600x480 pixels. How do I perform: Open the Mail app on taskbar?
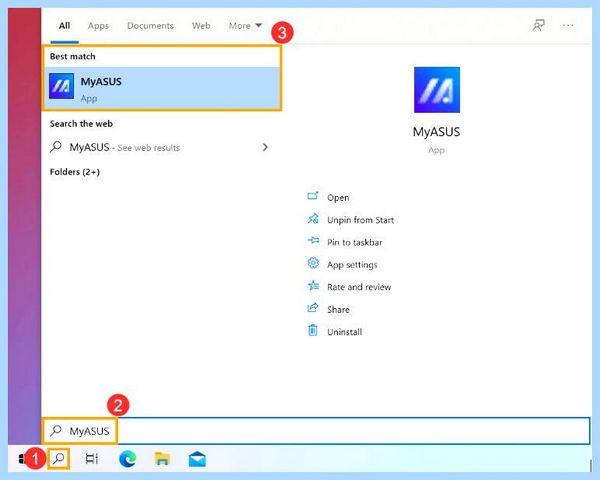click(197, 459)
